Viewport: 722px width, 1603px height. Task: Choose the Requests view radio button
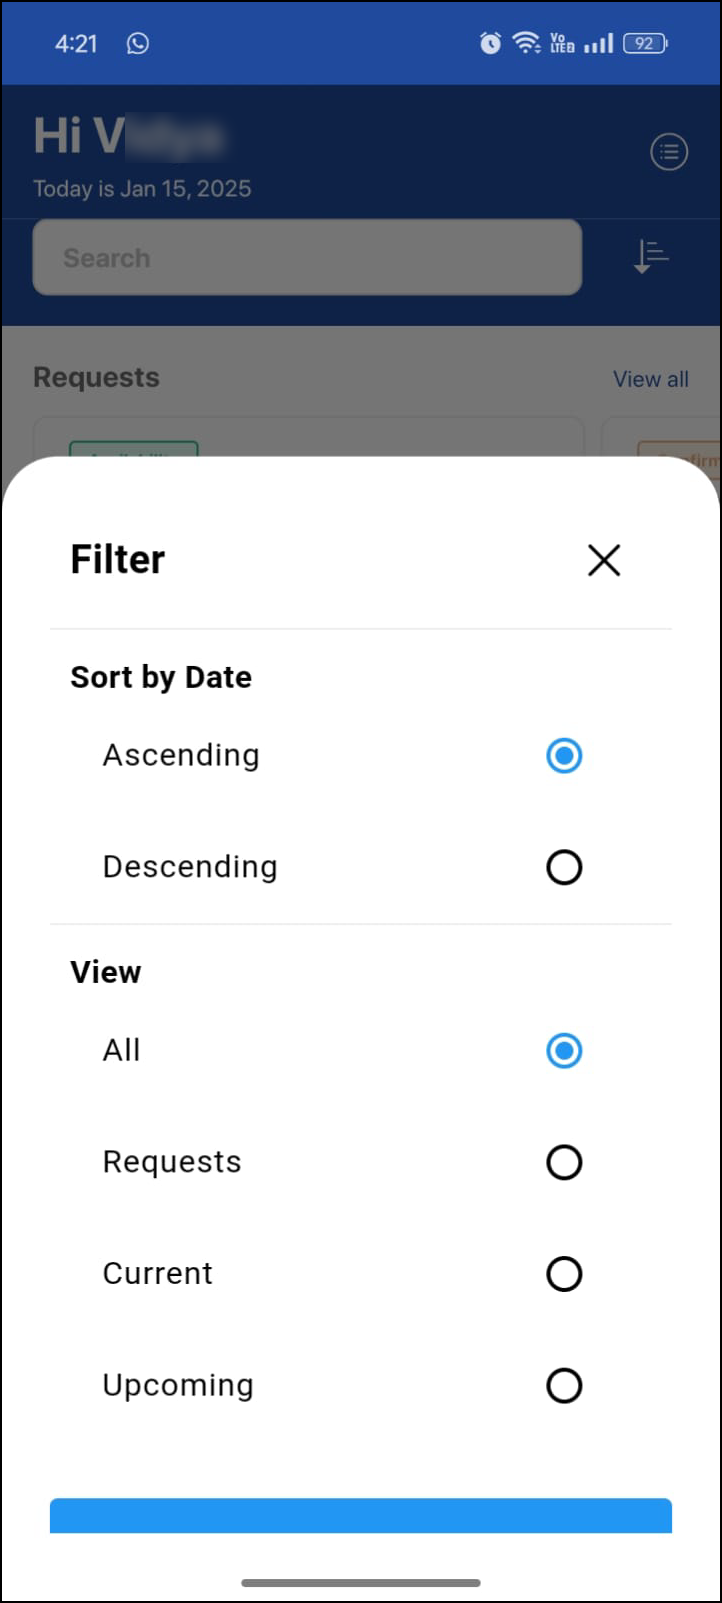[564, 1162]
